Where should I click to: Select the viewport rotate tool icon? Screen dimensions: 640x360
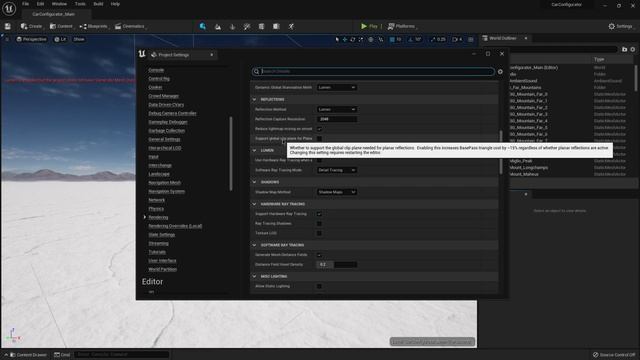tap(353, 40)
